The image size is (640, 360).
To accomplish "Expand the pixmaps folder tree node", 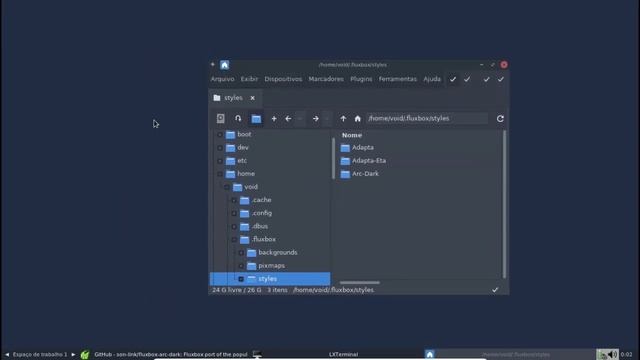I will pyautogui.click(x=241, y=266).
